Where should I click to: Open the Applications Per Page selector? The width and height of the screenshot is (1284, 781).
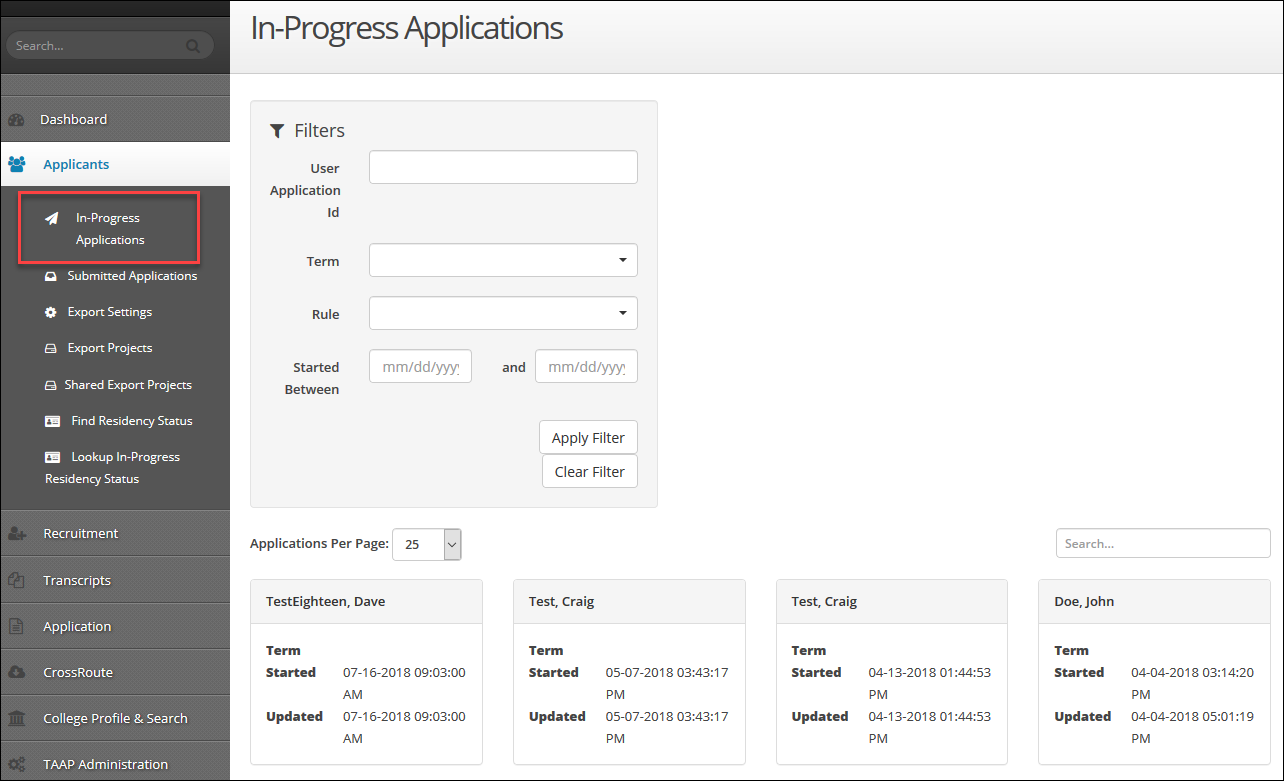(427, 544)
